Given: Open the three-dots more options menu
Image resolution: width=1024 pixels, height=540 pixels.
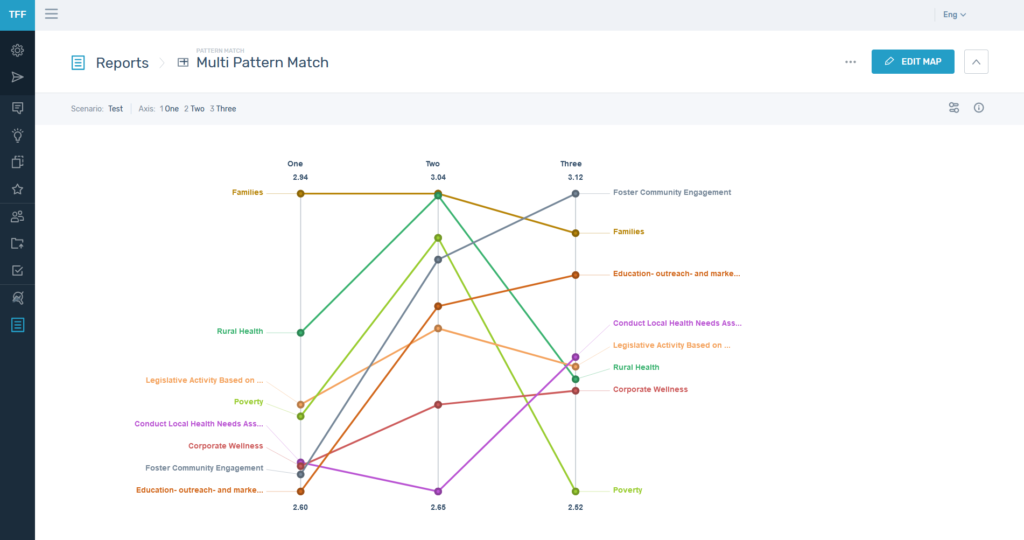Looking at the screenshot, I should pos(850,62).
